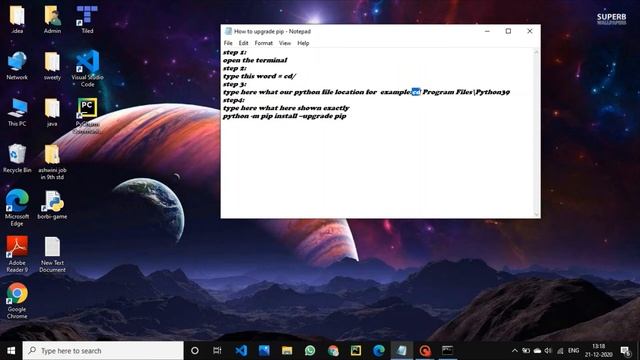Launch Visual Studio Code from the desktop

click(87, 69)
